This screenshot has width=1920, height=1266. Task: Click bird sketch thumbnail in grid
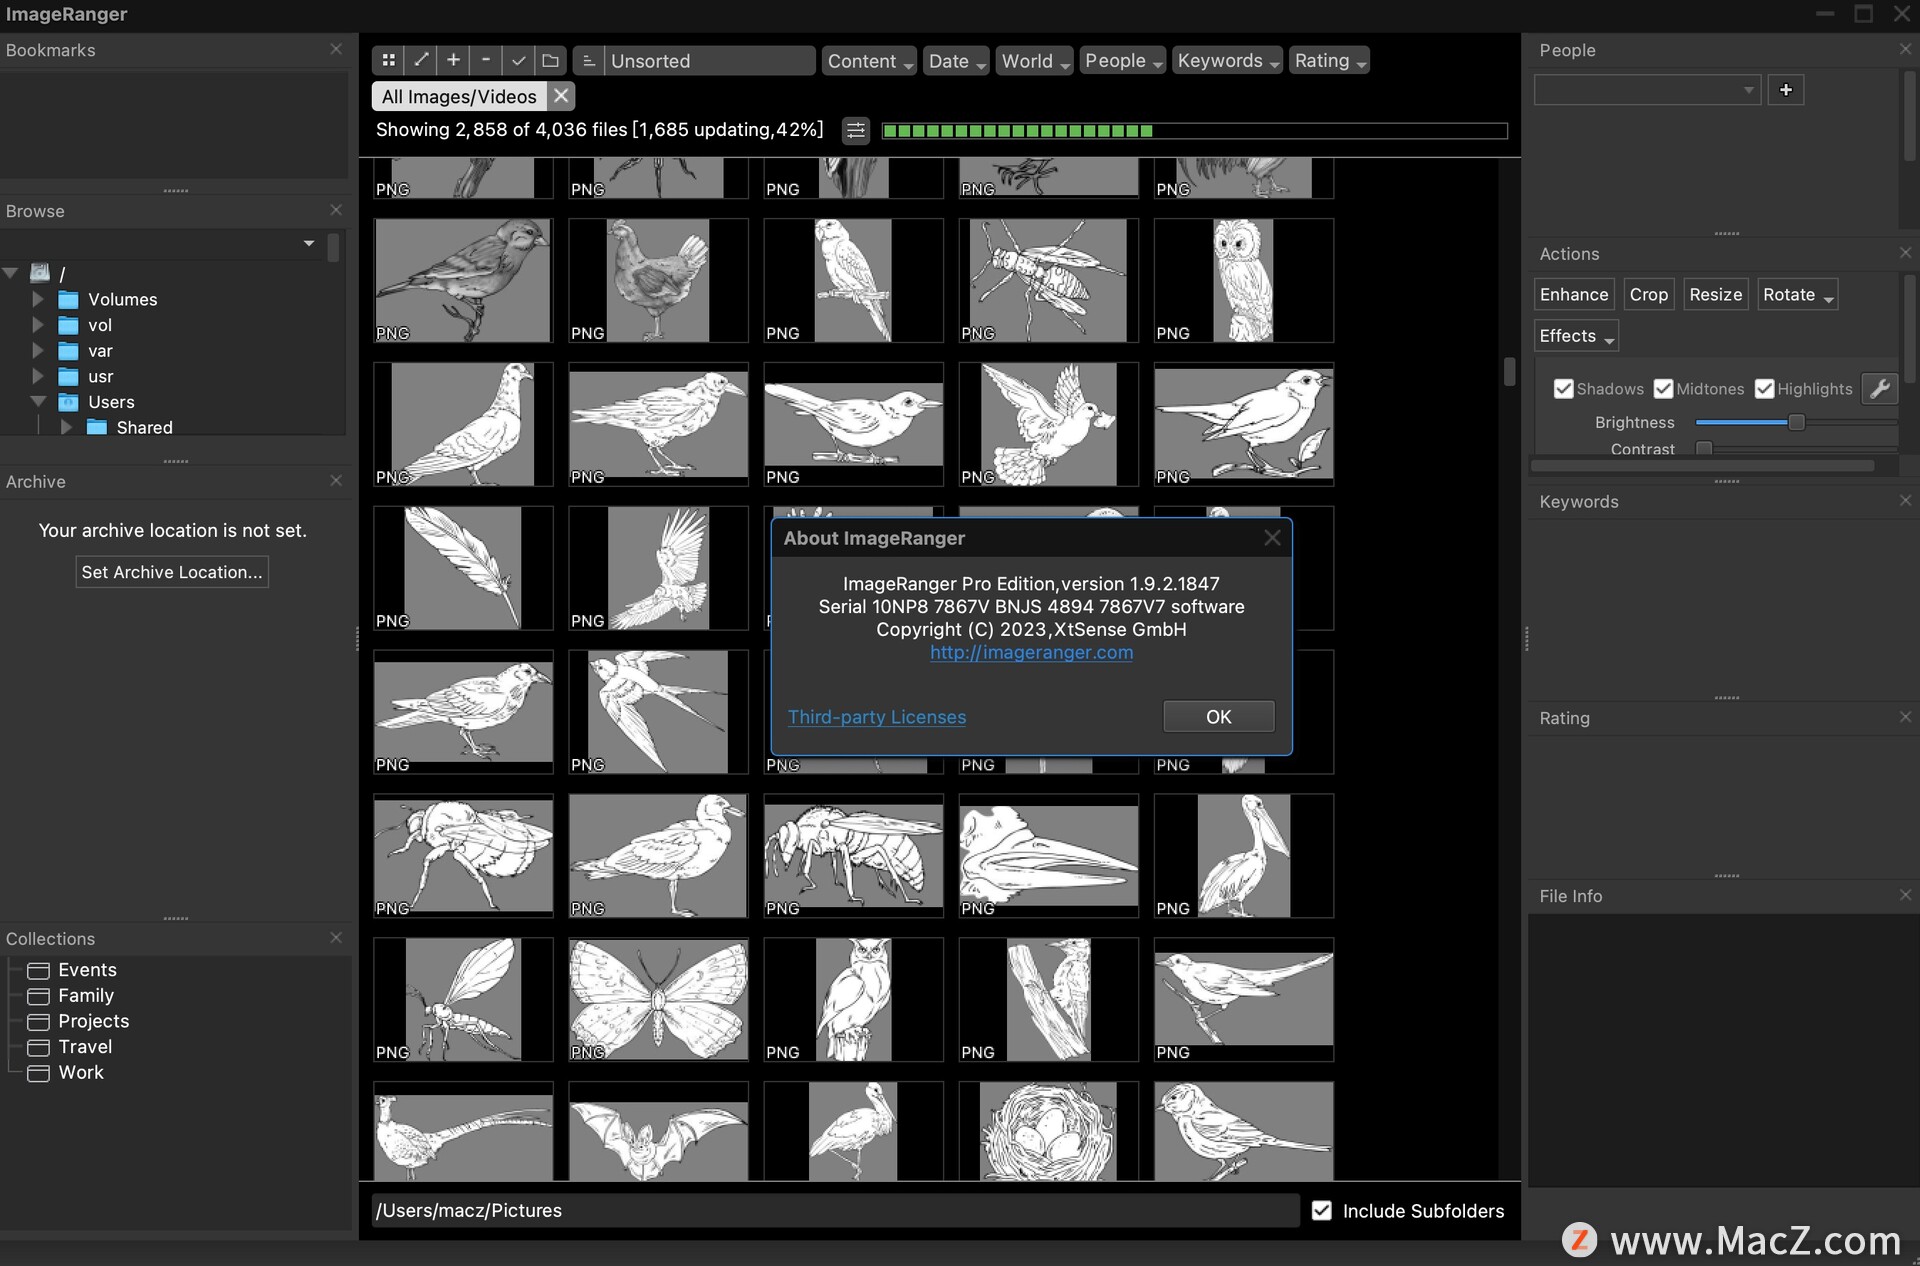tap(462, 278)
